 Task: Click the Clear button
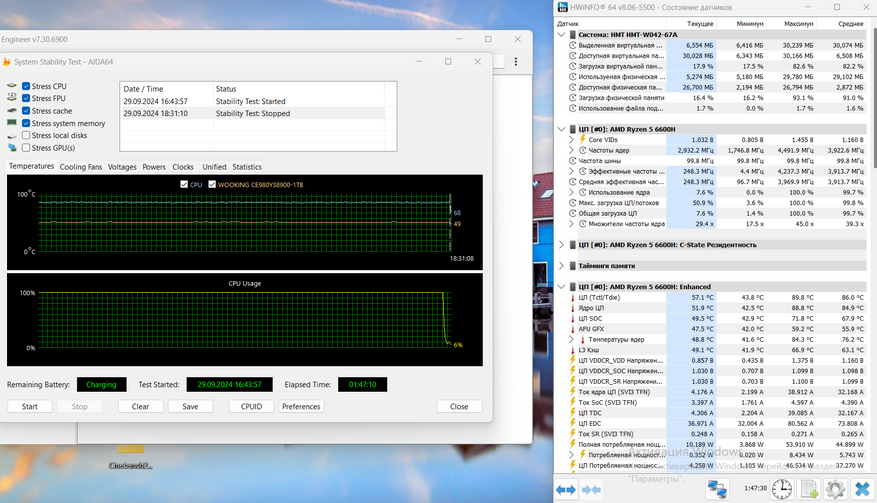(140, 407)
